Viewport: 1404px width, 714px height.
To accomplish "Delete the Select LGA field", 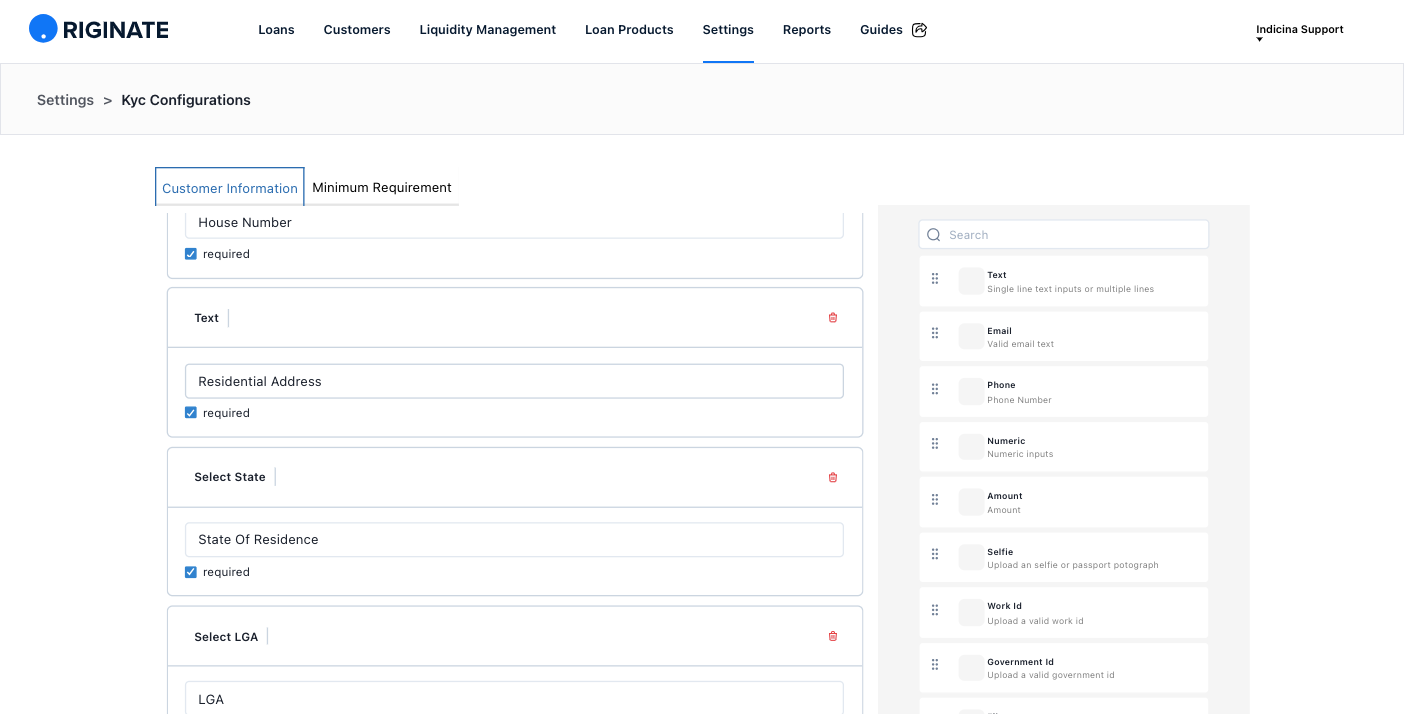I will click(x=833, y=636).
